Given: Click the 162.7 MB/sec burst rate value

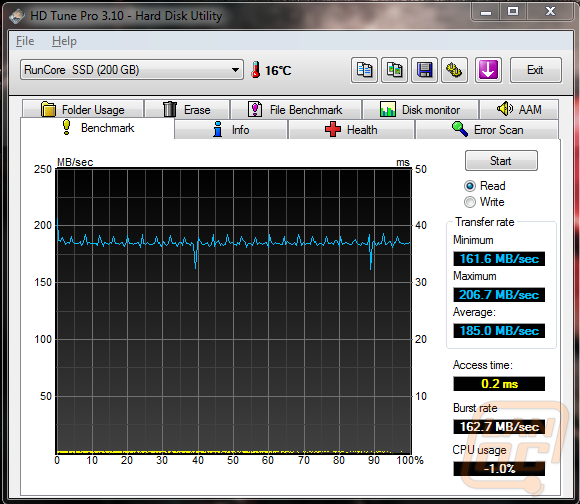Looking at the screenshot, I should click(499, 427).
